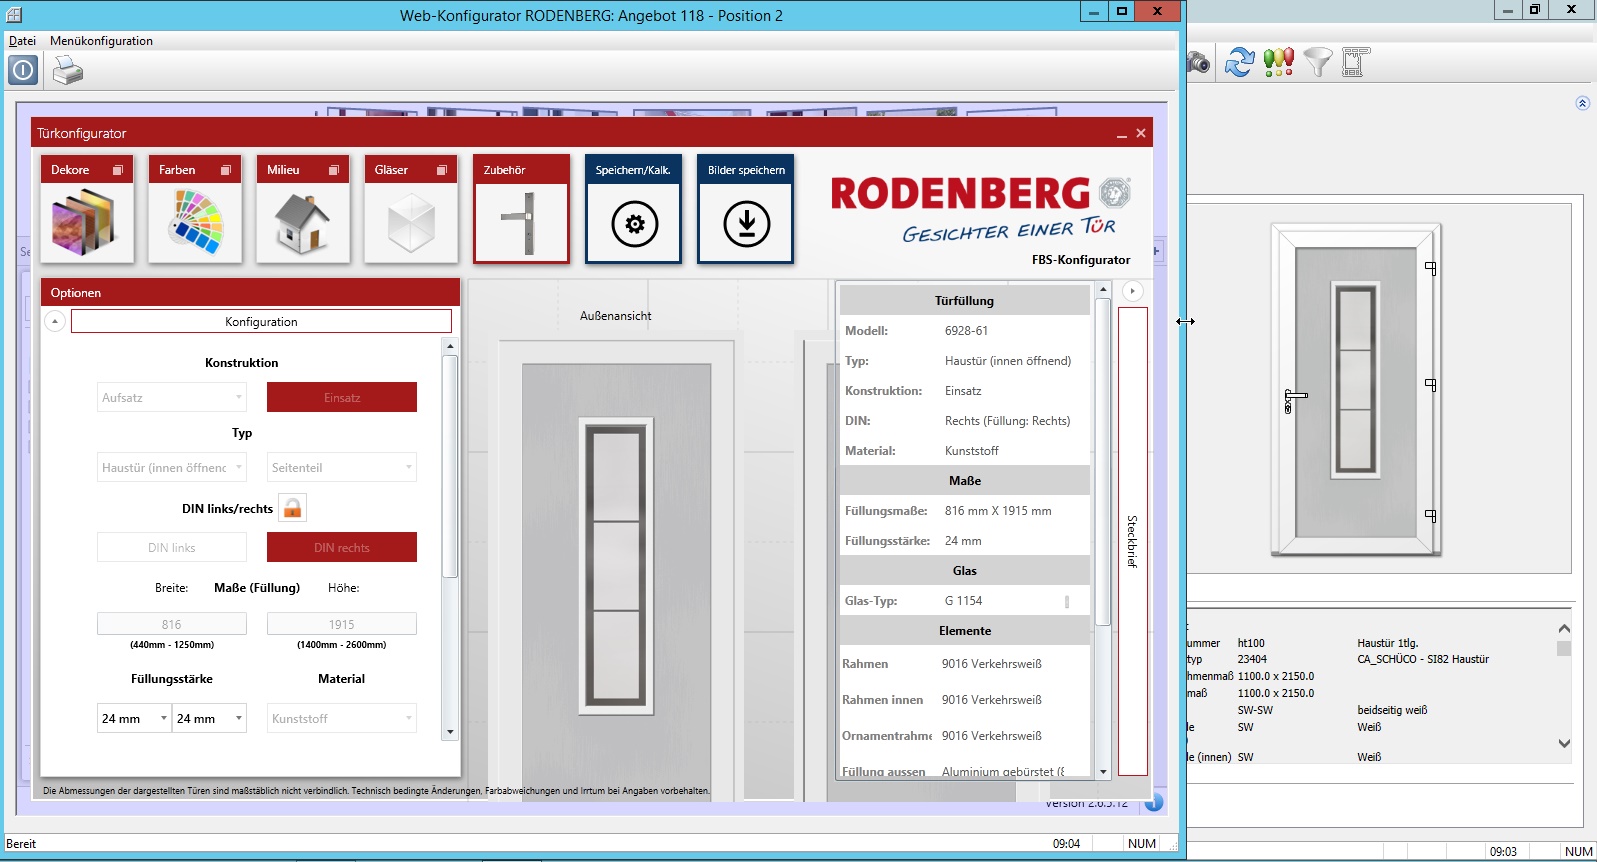
Task: Minimize the Türkonfigurator red panel
Action: (x=1122, y=133)
